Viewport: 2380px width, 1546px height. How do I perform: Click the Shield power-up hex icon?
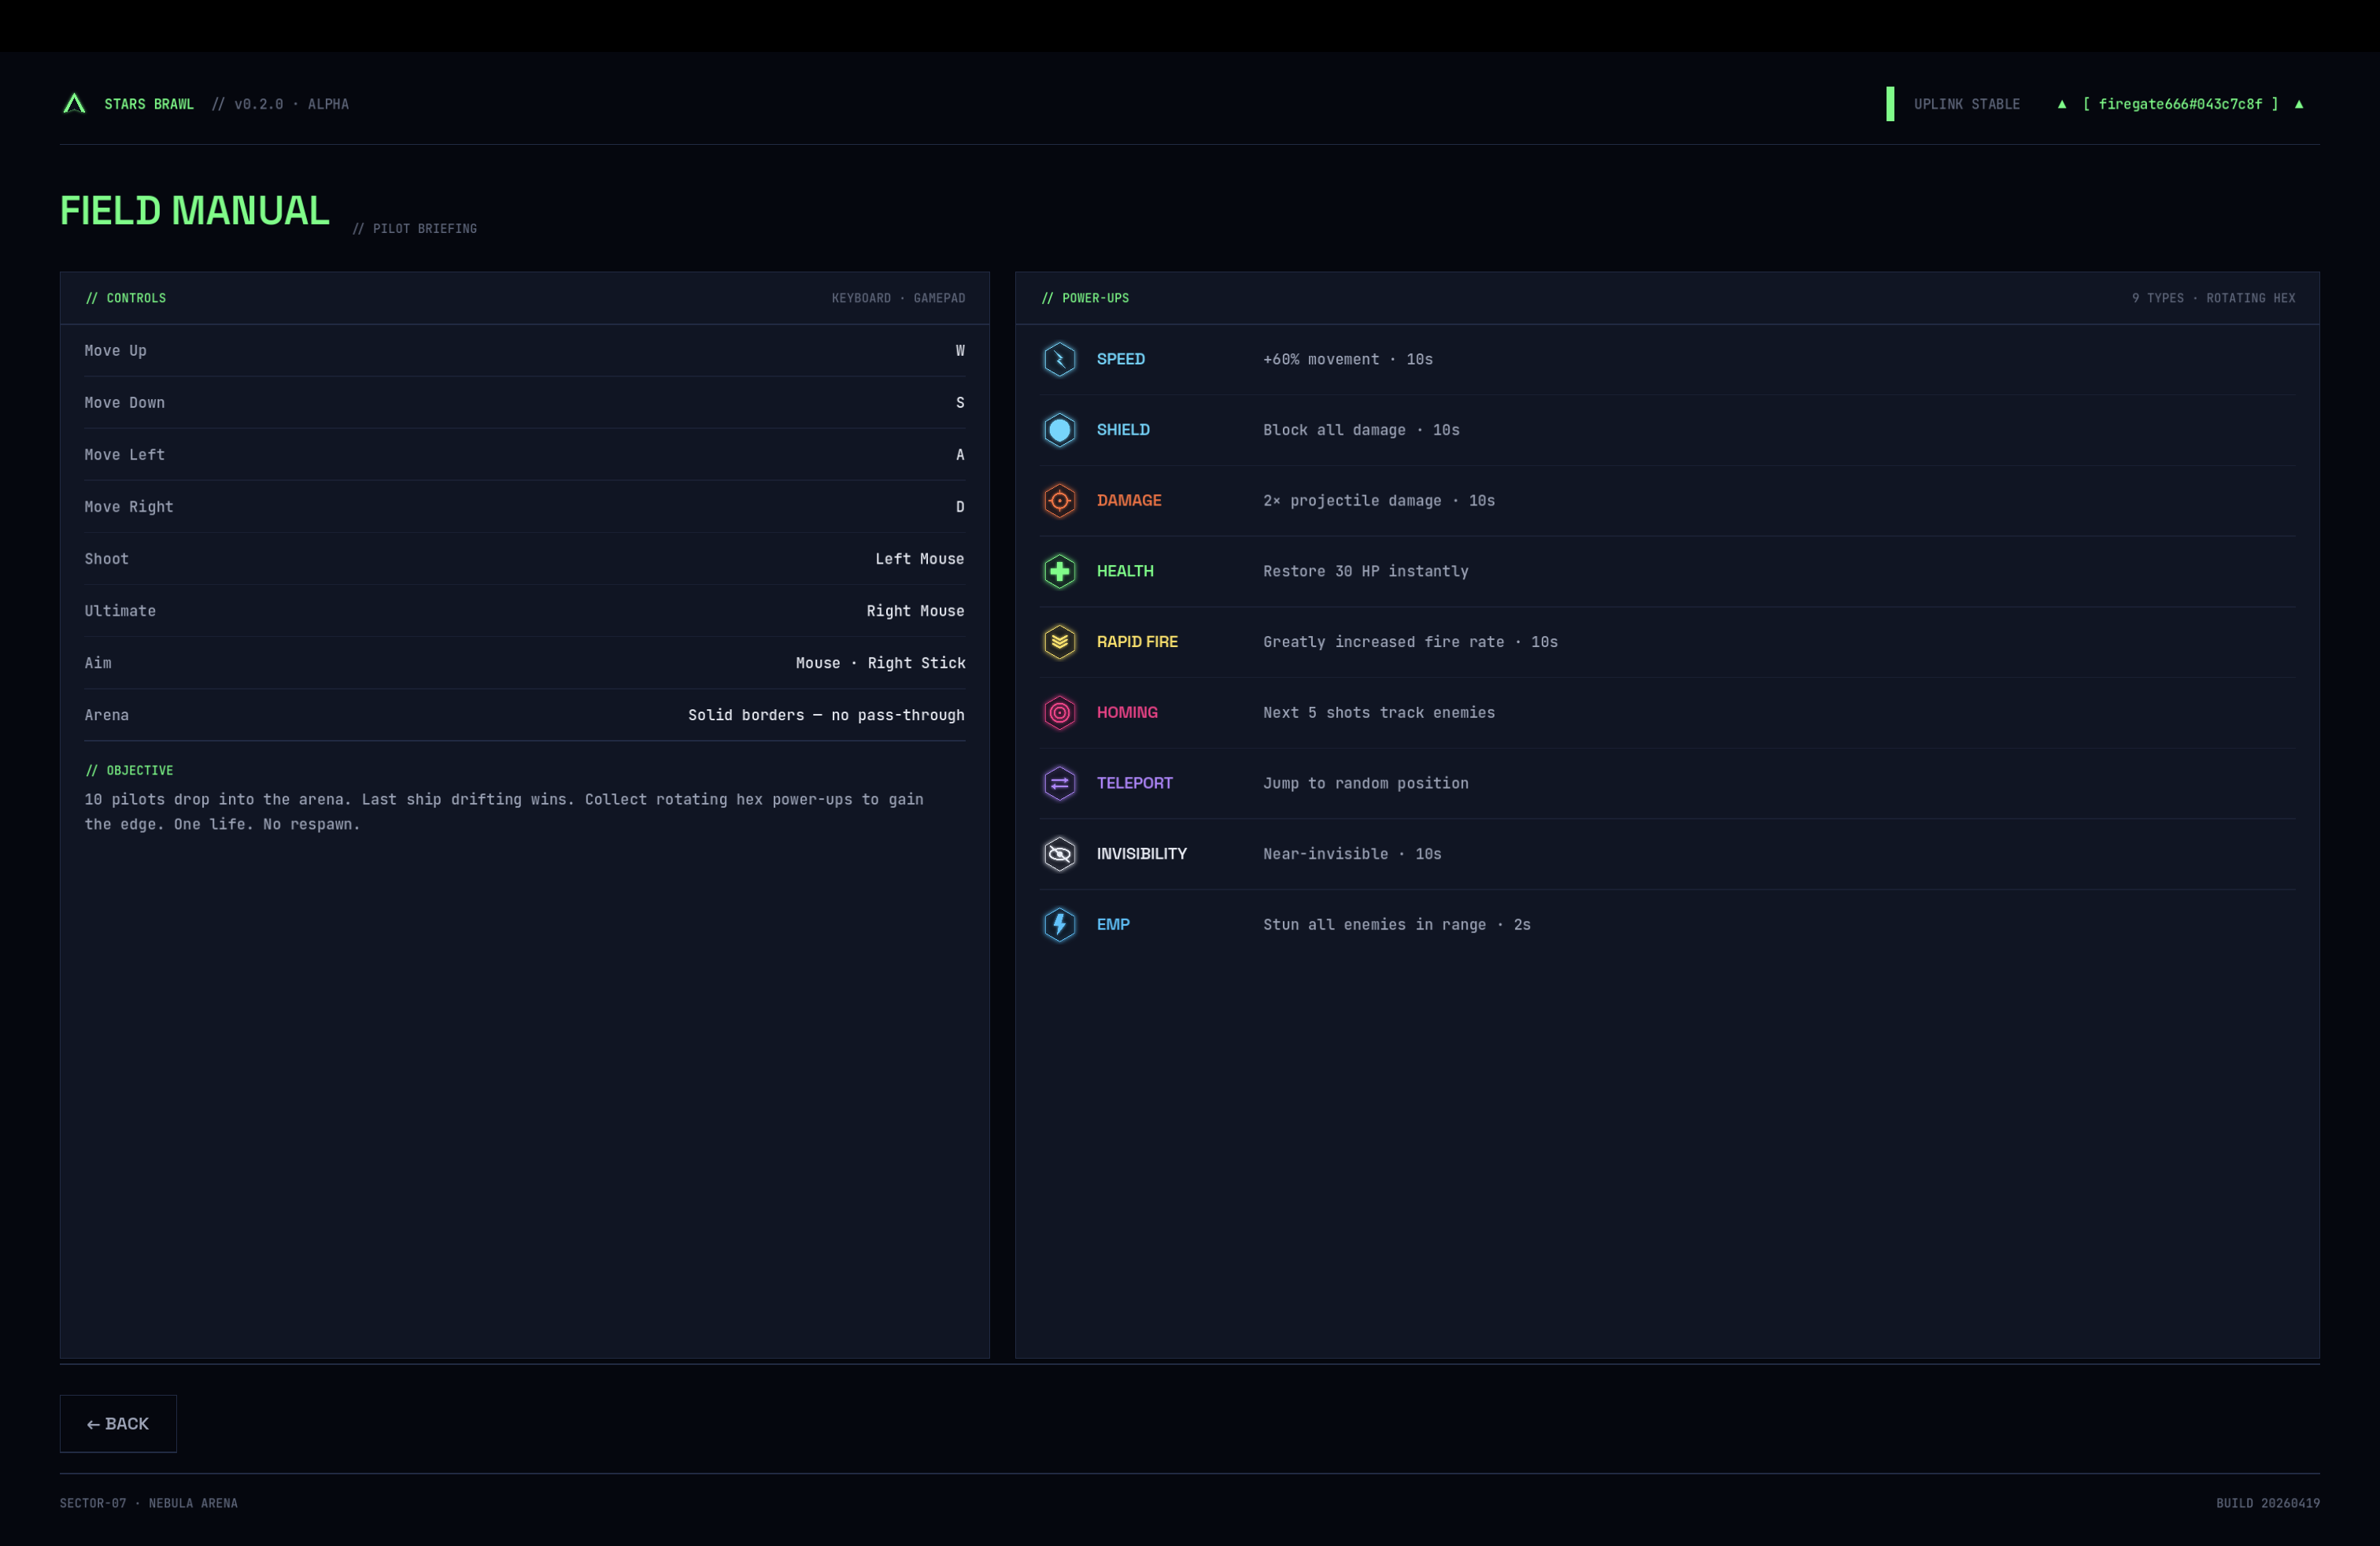(1059, 430)
